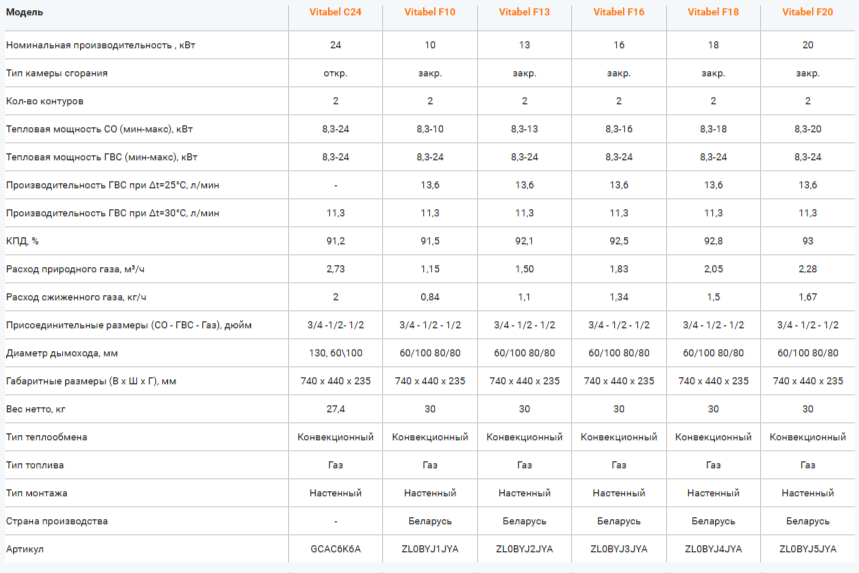Click article code 'ZL0BYJ1JYA'
This screenshot has height=573, width=859.
pyautogui.click(x=430, y=549)
